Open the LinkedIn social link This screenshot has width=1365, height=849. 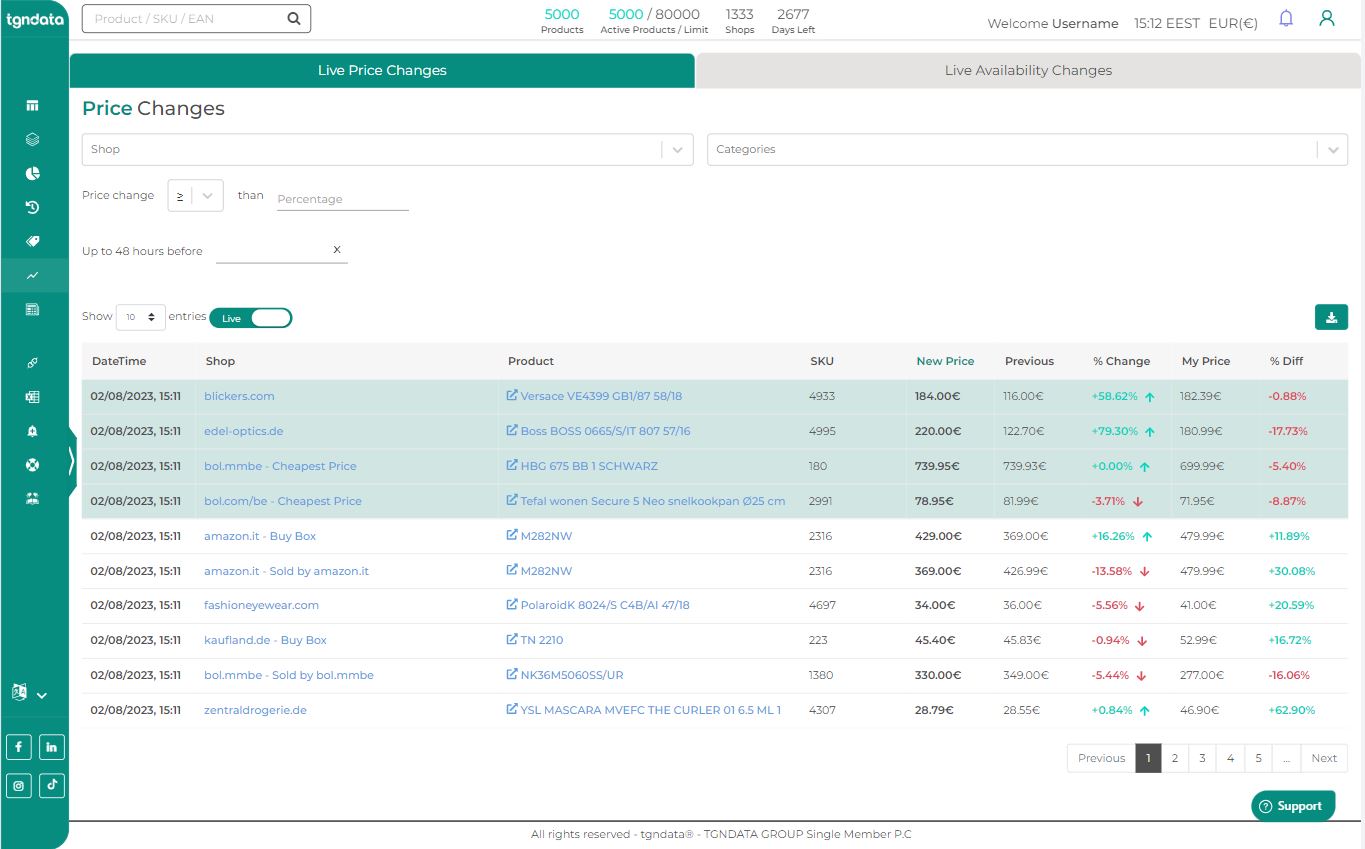click(52, 746)
